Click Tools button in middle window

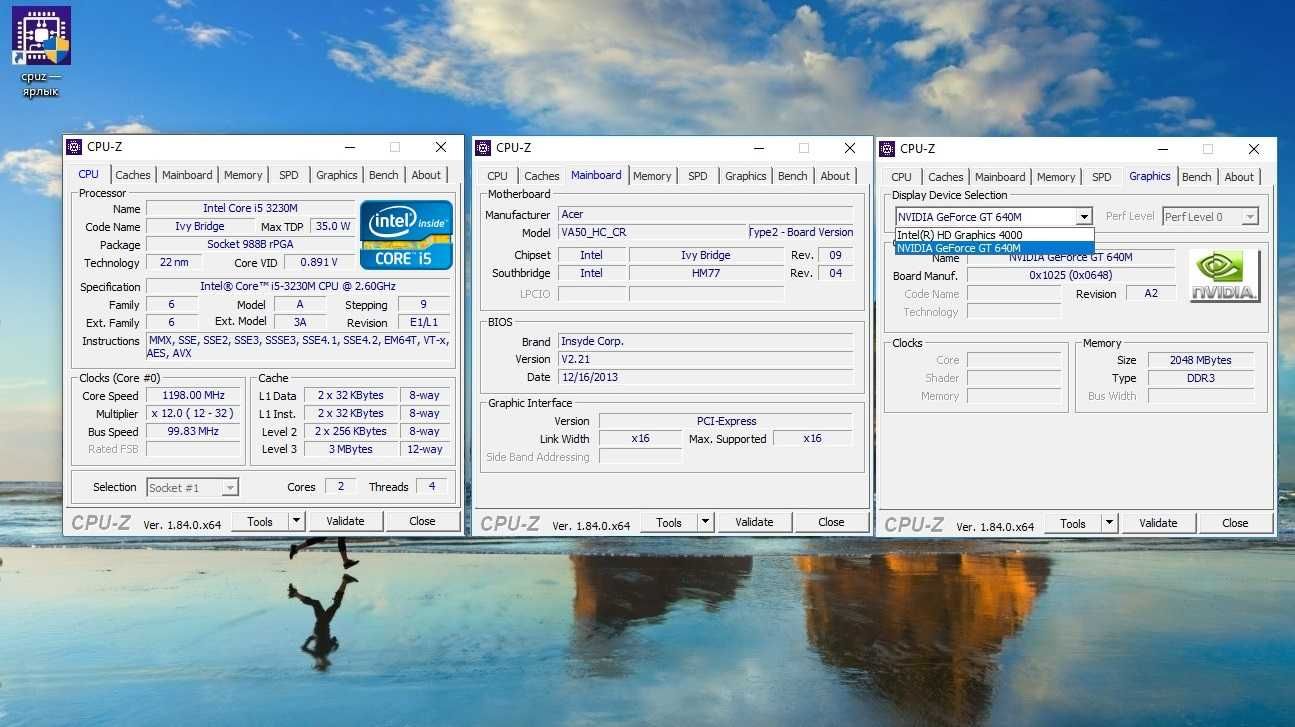669,522
